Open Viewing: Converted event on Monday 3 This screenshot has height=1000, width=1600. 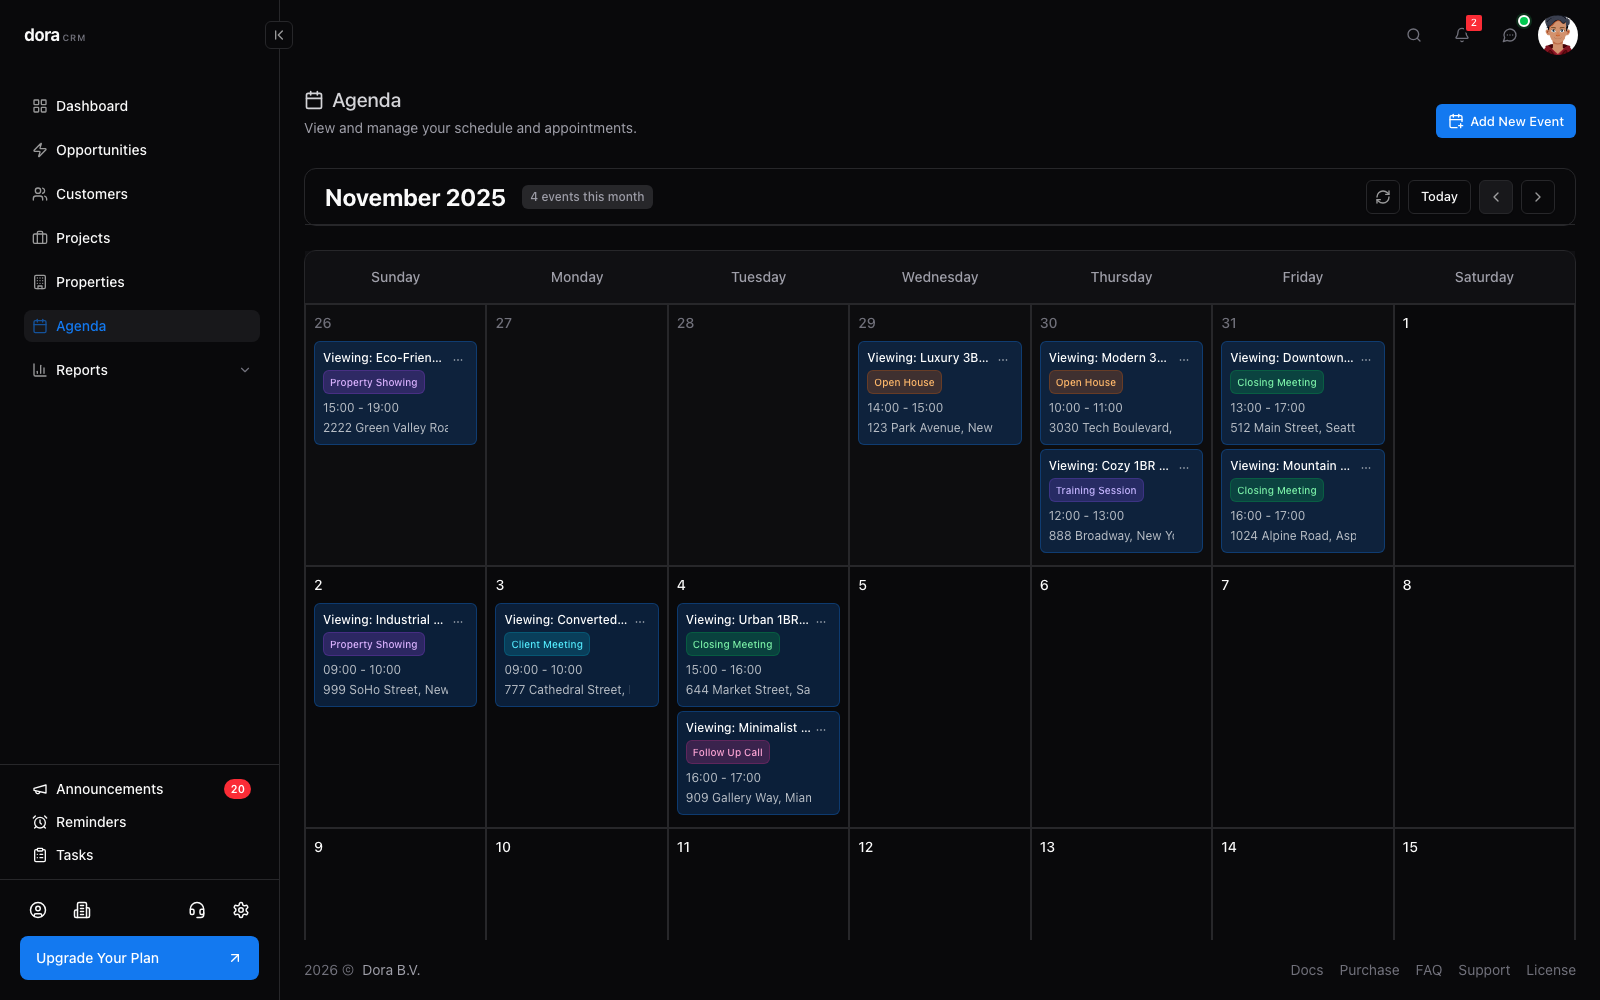click(x=577, y=655)
